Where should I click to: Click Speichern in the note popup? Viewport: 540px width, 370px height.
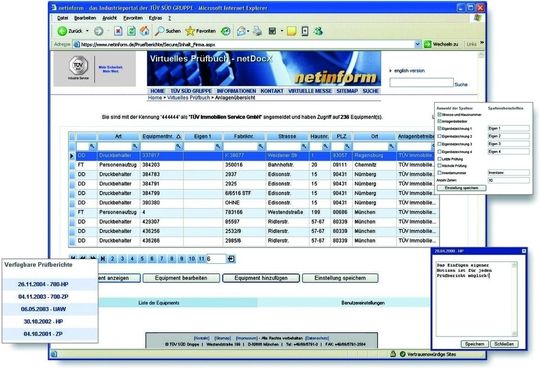click(x=475, y=344)
